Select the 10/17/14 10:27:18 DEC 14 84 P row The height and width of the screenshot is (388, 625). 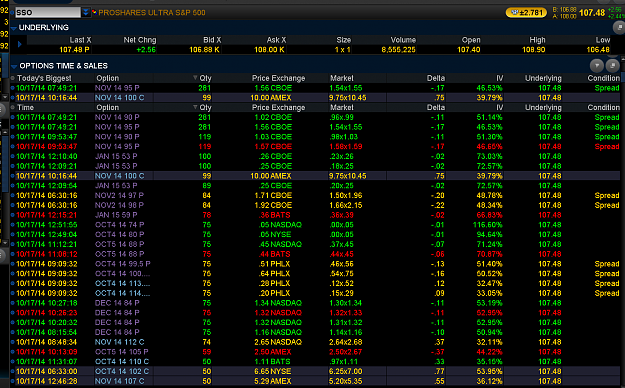tap(317, 303)
